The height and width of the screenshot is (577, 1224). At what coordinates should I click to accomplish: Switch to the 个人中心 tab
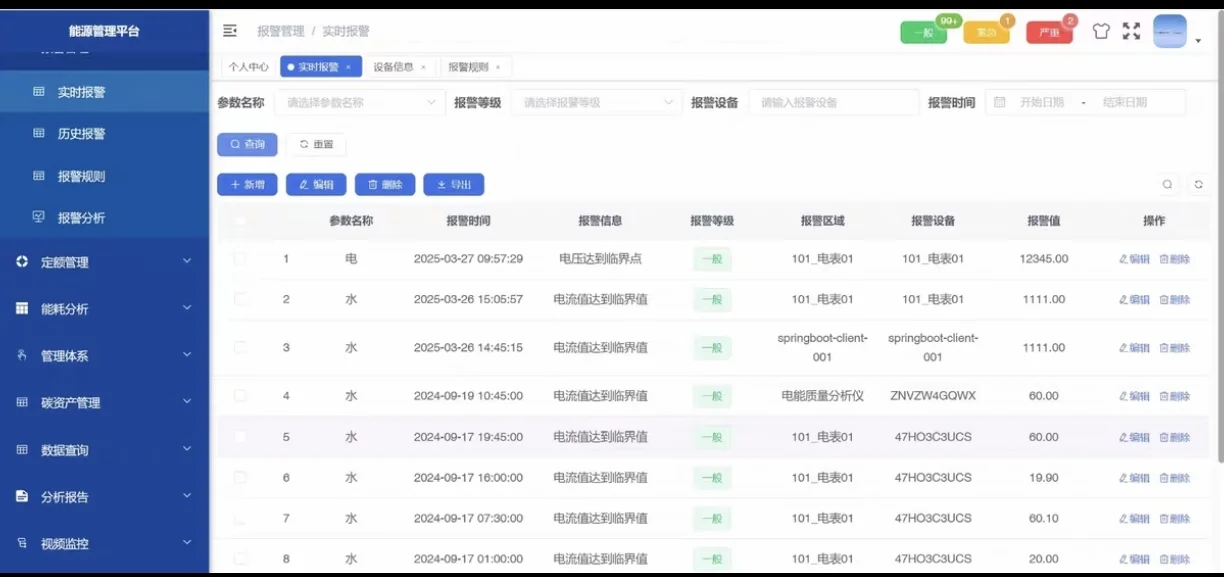pos(247,65)
